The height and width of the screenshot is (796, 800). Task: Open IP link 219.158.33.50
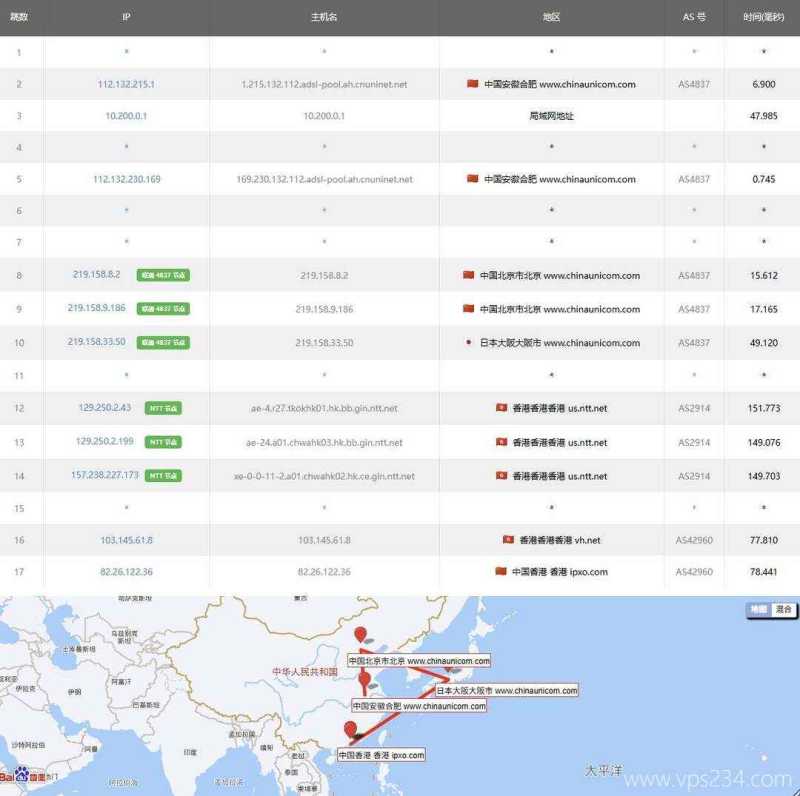(x=97, y=342)
